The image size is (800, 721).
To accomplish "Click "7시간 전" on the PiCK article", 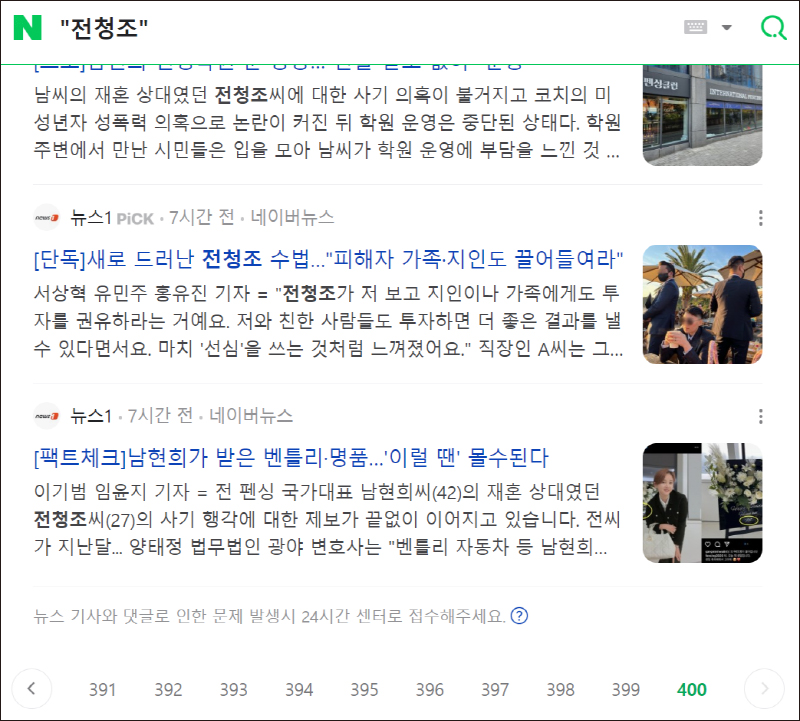I will point(202,217).
